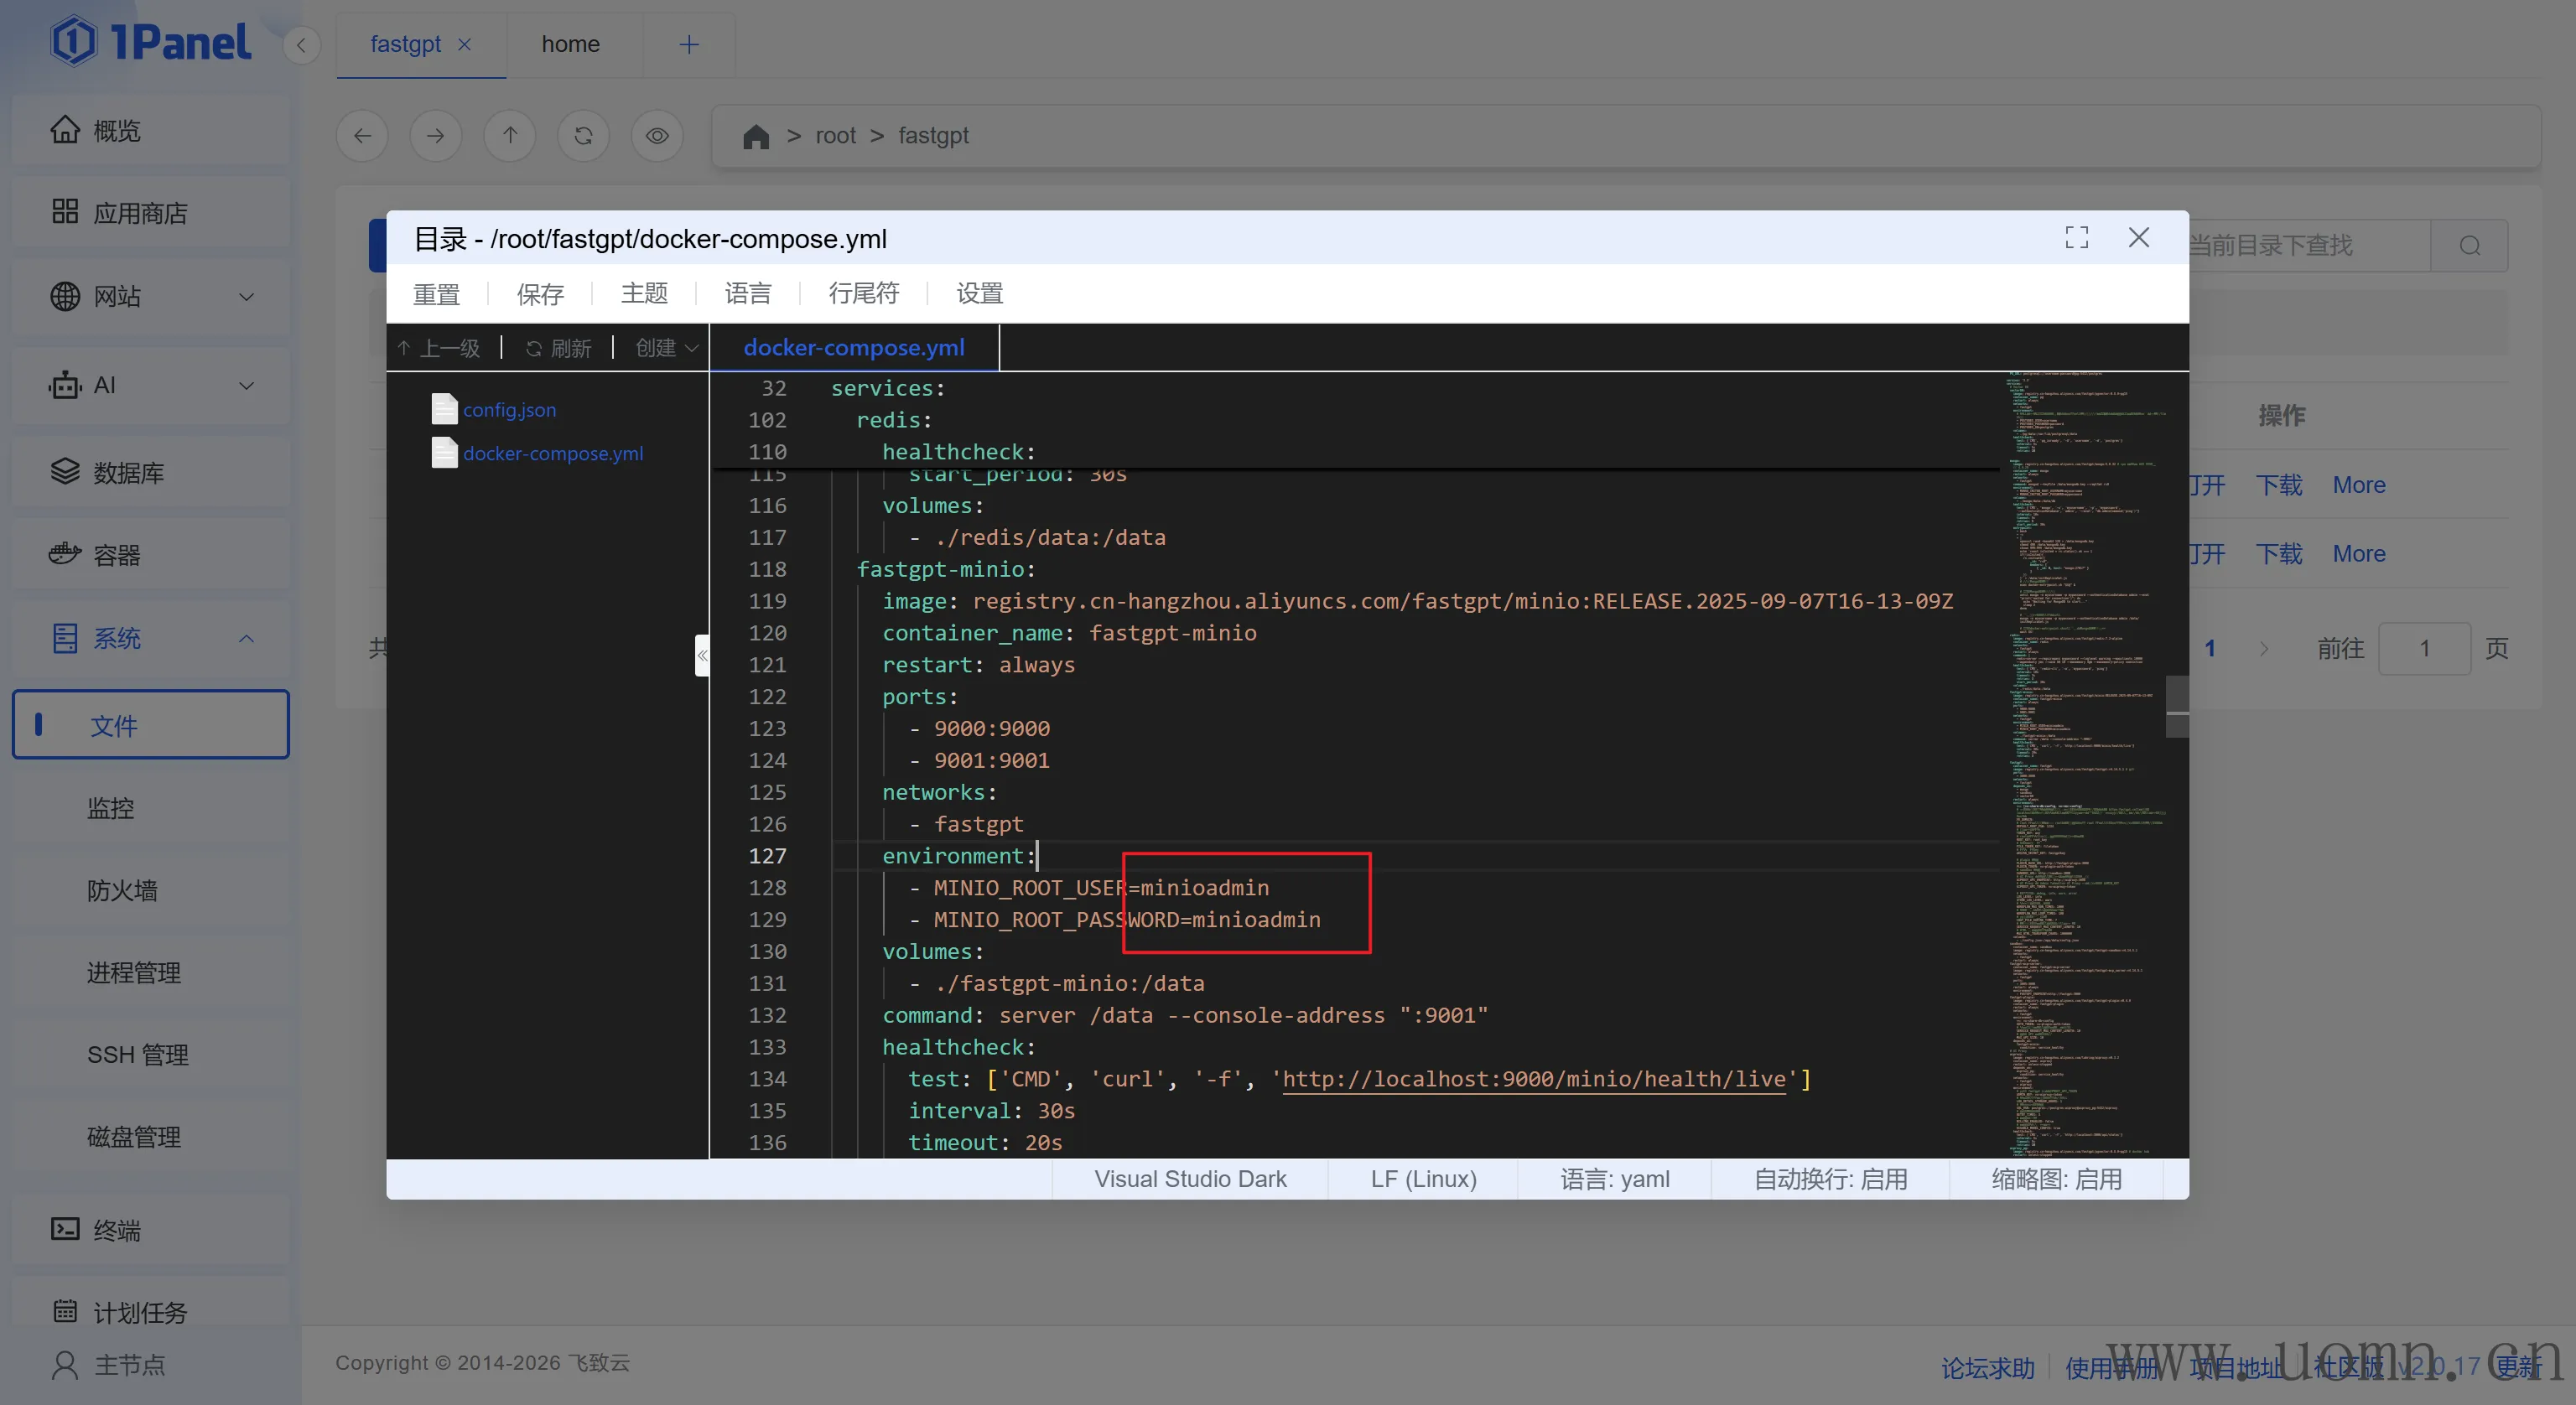Collapse the file tree side panel handle
This screenshot has height=1405, width=2576.
click(x=702, y=655)
